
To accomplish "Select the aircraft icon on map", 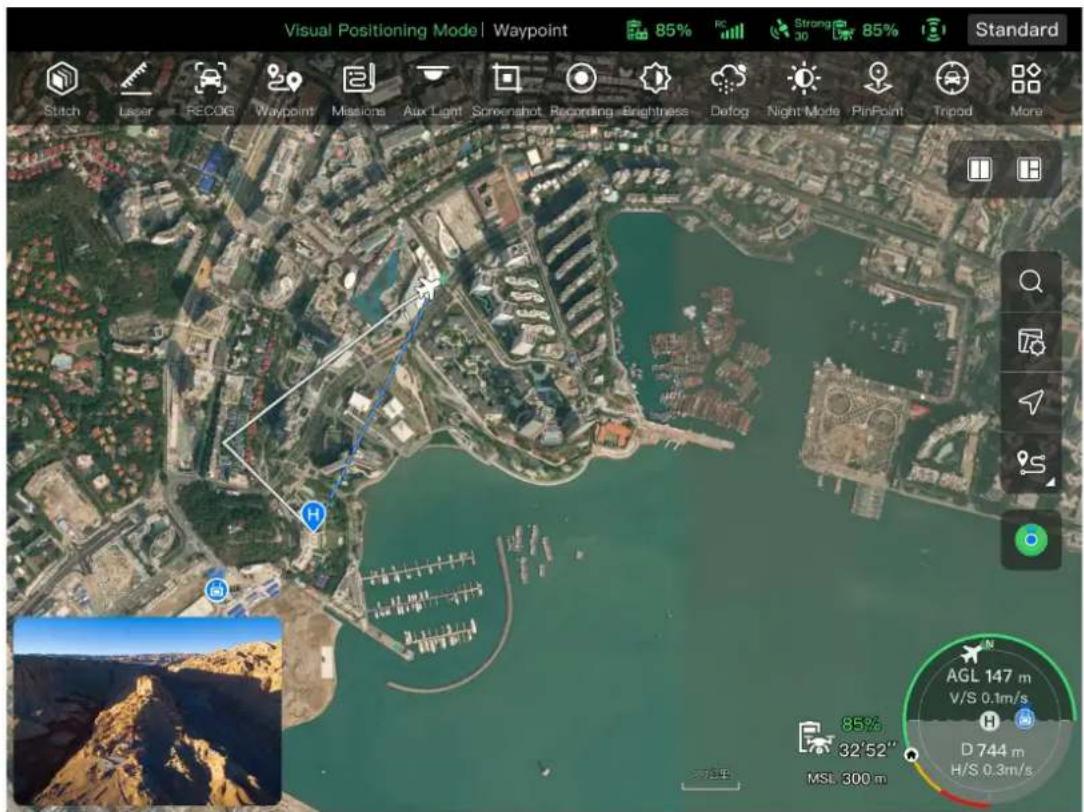I will pyautogui.click(x=429, y=286).
